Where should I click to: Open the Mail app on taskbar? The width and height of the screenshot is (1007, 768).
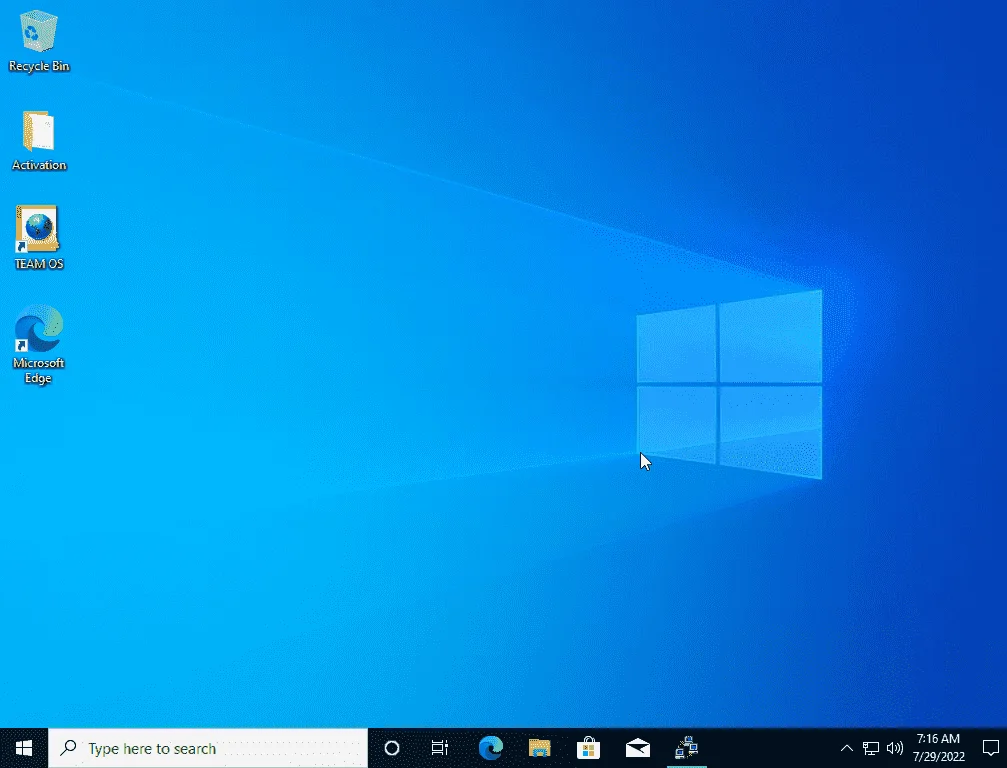click(638, 748)
